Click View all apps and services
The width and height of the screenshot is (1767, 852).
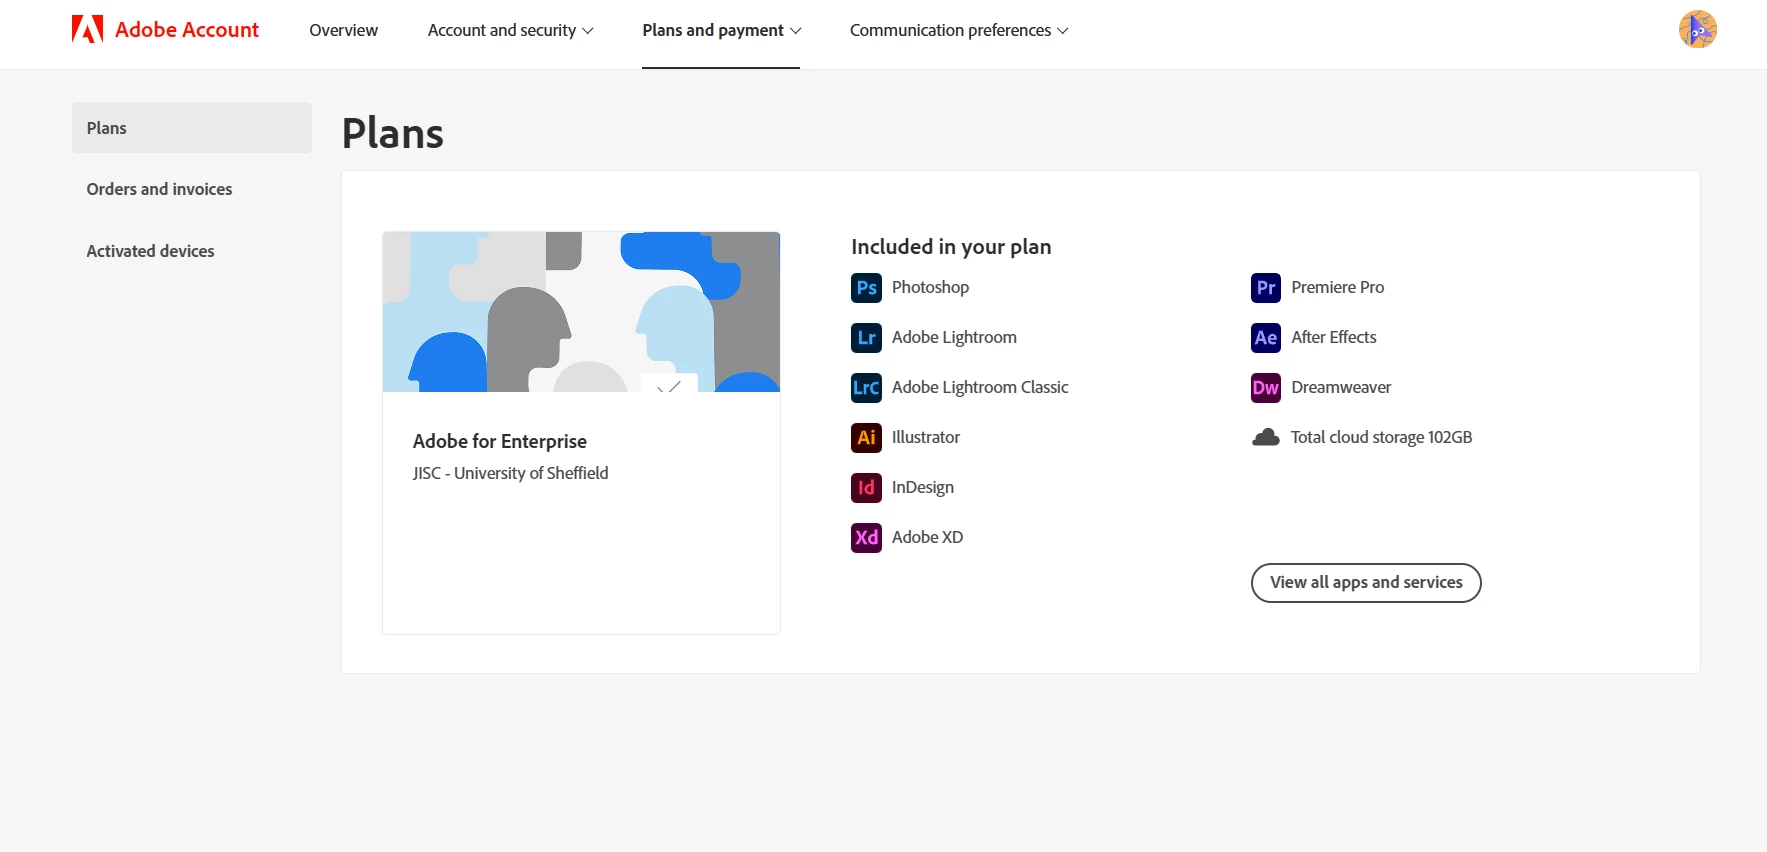coord(1366,583)
